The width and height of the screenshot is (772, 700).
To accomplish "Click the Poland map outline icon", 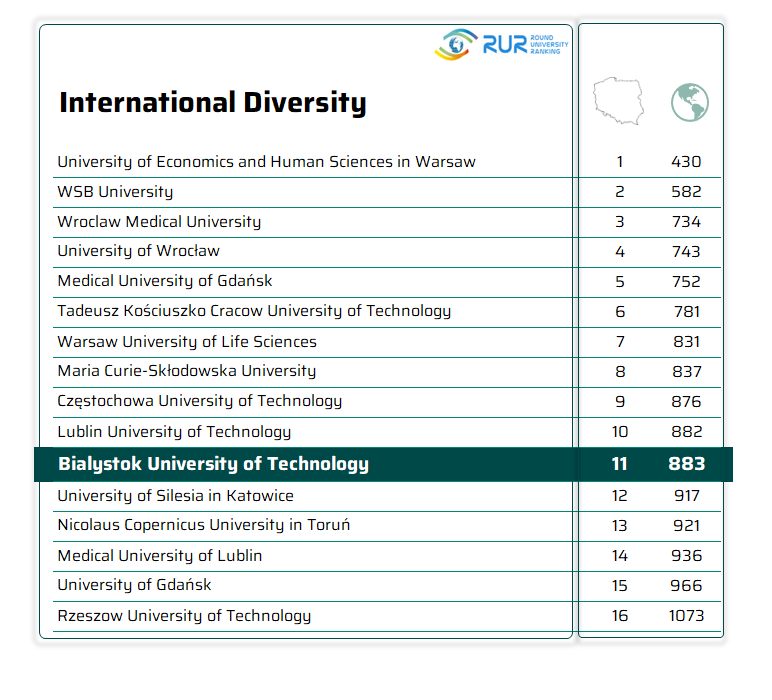I will (x=618, y=101).
